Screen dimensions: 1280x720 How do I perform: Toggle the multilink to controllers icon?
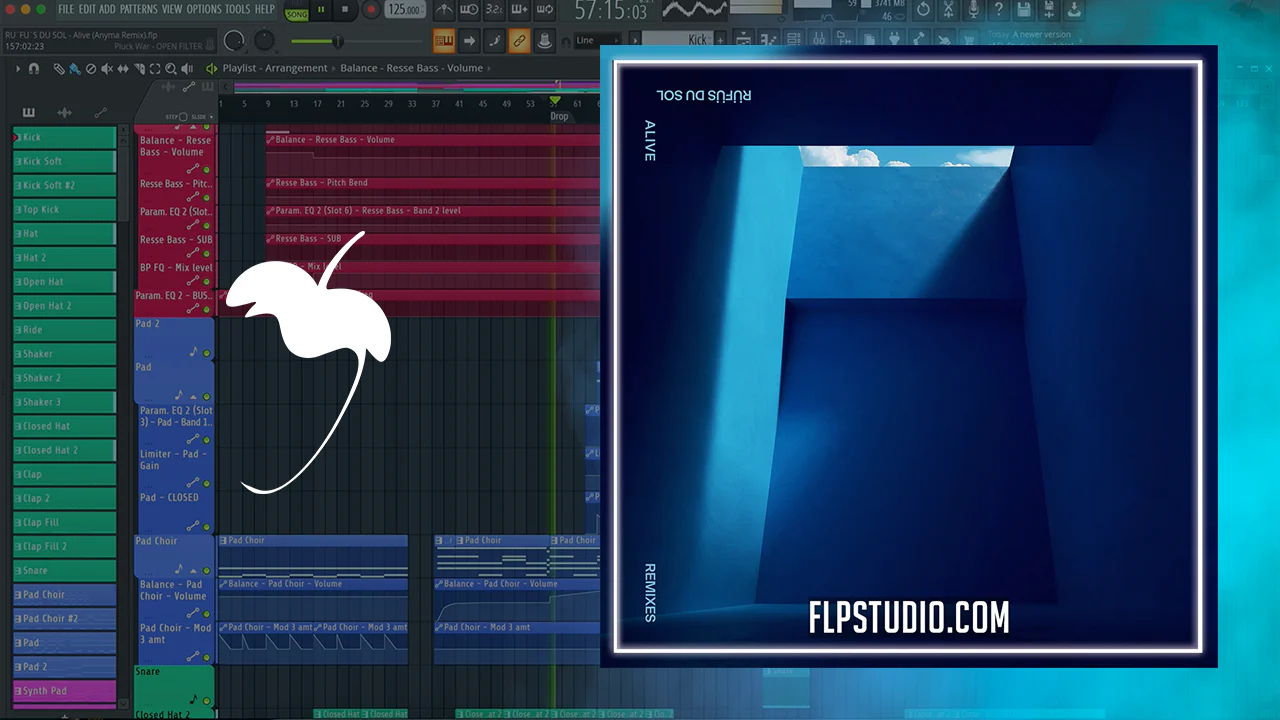(519, 41)
